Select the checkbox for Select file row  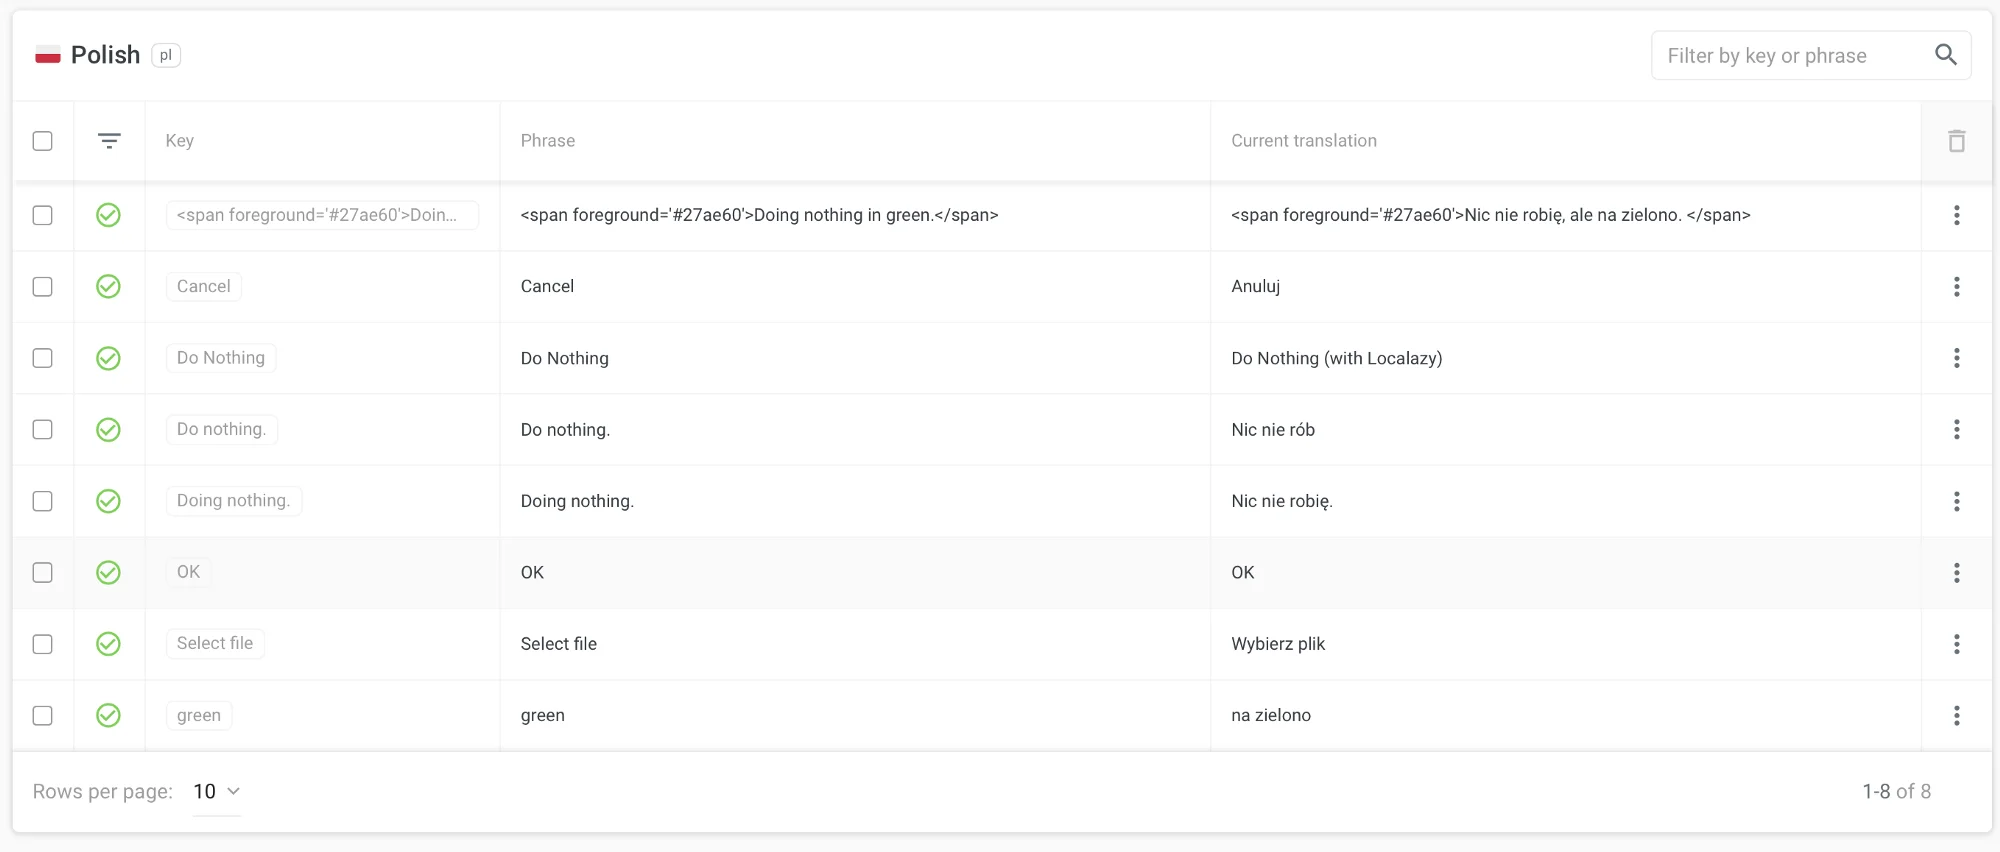tap(43, 644)
